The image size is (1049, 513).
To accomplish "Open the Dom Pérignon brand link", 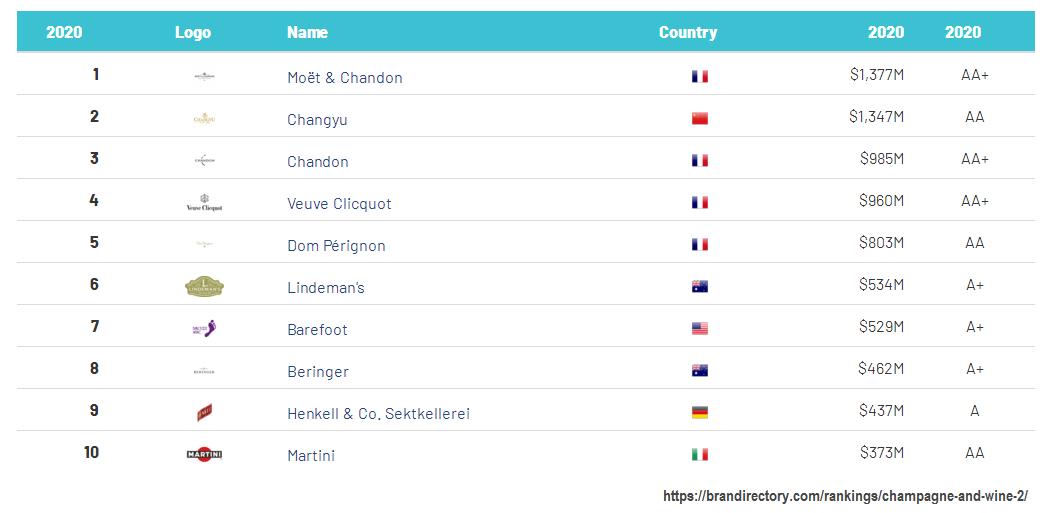I will point(336,245).
